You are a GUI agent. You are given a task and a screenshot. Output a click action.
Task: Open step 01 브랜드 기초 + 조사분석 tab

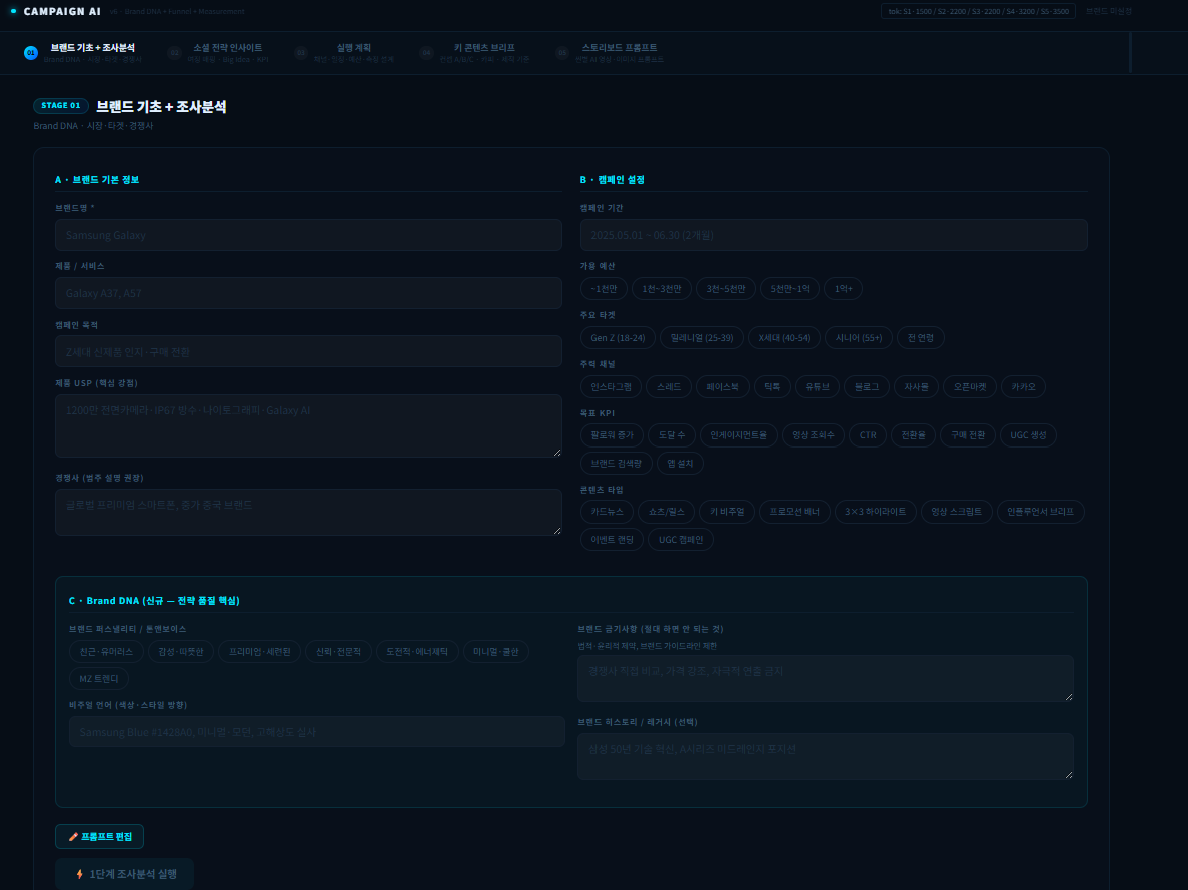click(83, 53)
